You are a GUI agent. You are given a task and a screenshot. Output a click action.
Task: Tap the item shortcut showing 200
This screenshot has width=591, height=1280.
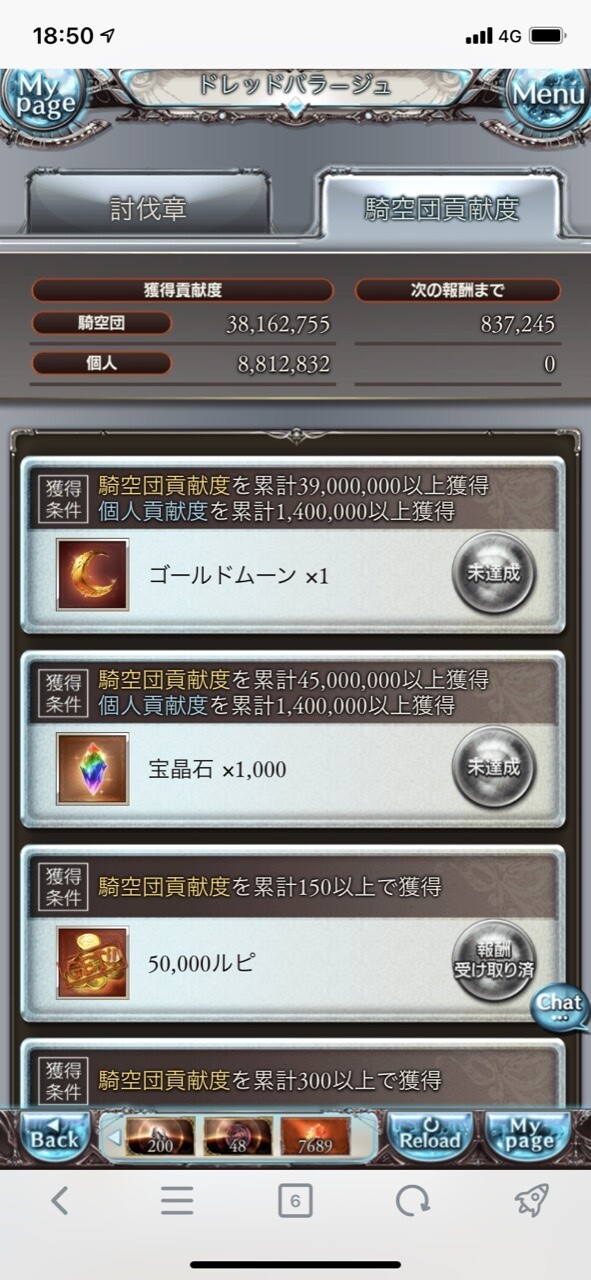(160, 1137)
